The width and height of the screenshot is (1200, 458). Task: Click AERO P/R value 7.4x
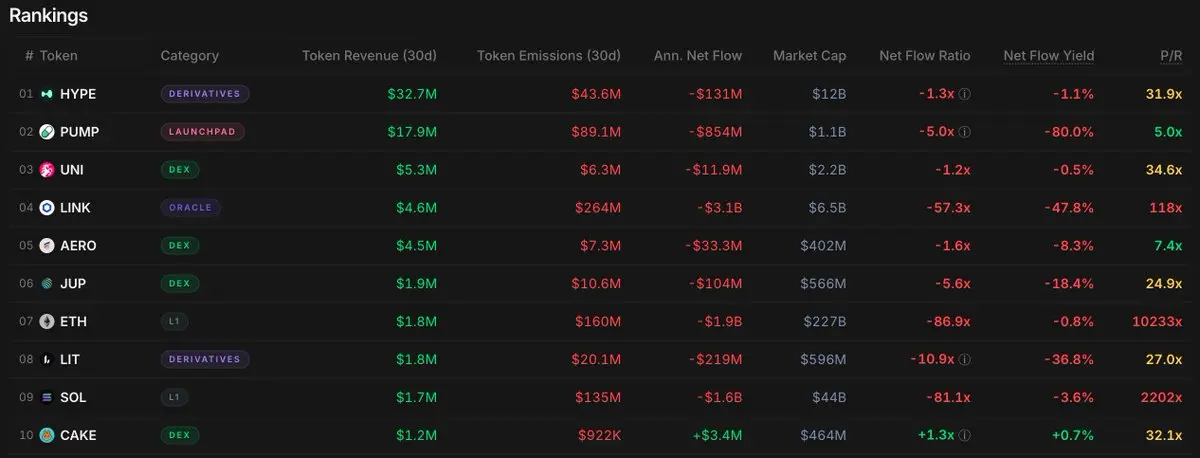click(1169, 246)
